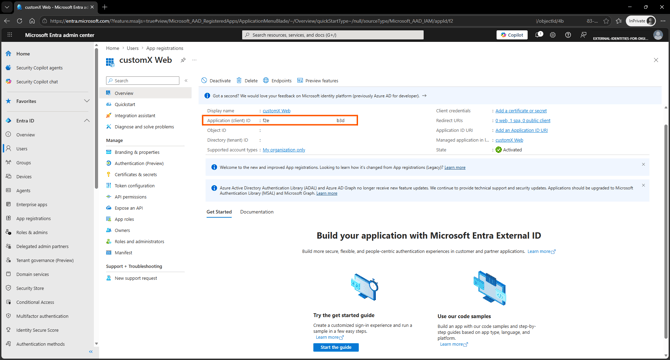Open Copilot from the top bar
The width and height of the screenshot is (670, 360).
click(x=512, y=35)
